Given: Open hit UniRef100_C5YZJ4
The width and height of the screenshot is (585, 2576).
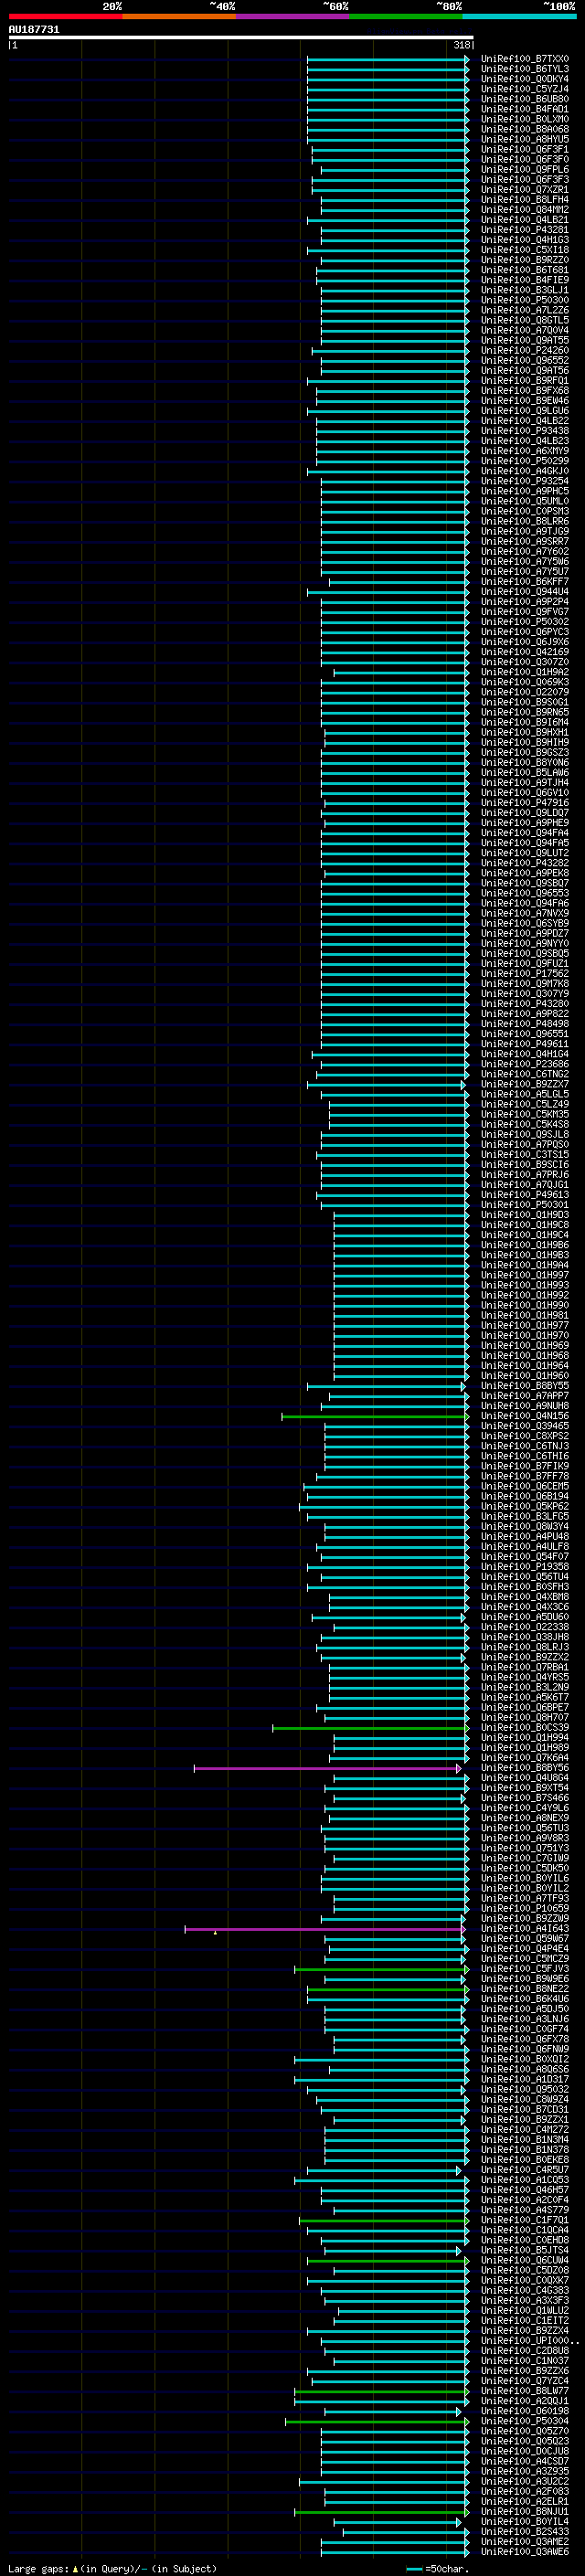Looking at the screenshot, I should pyautogui.click(x=524, y=89).
